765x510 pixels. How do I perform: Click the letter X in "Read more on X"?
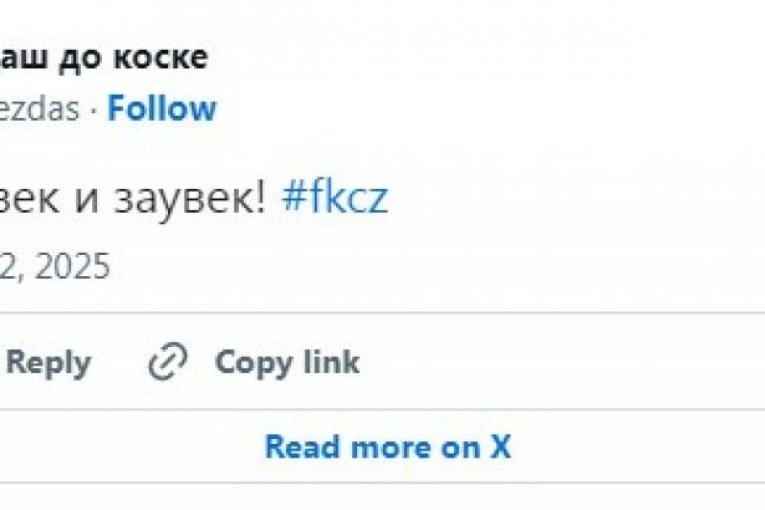[501, 446]
